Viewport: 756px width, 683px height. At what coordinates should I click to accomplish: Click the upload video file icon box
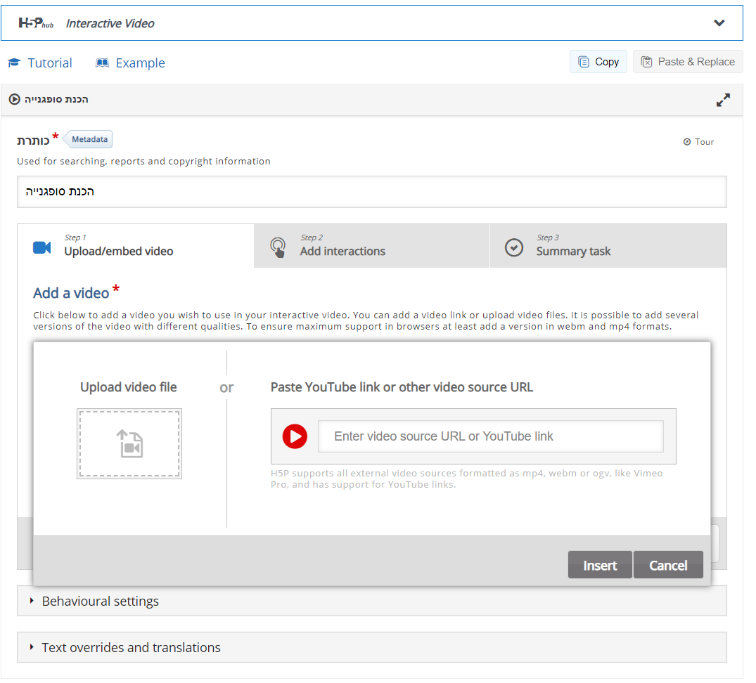click(129, 444)
